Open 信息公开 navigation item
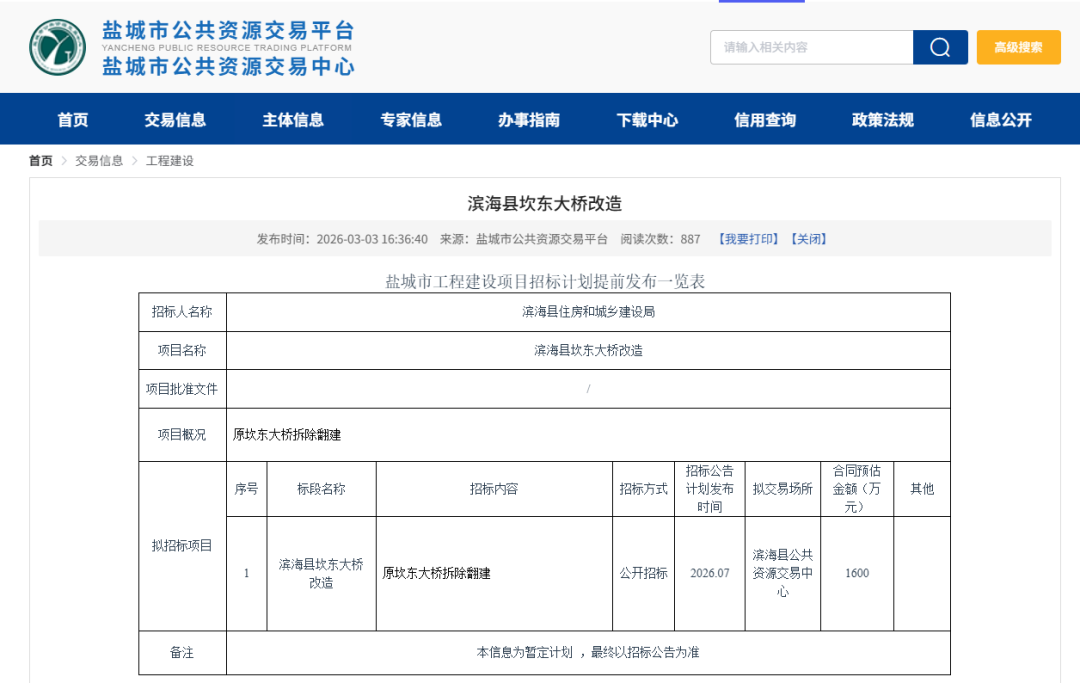The height and width of the screenshot is (683, 1080). pos(1001,120)
